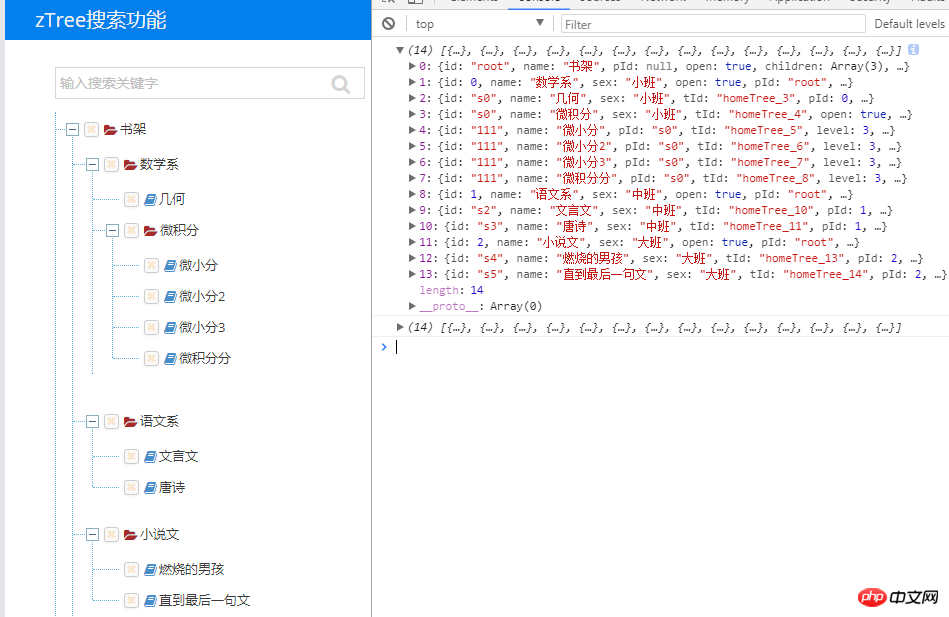Toggle checkbox for 燃烧的男孩
This screenshot has height=617, width=949.
click(x=131, y=569)
